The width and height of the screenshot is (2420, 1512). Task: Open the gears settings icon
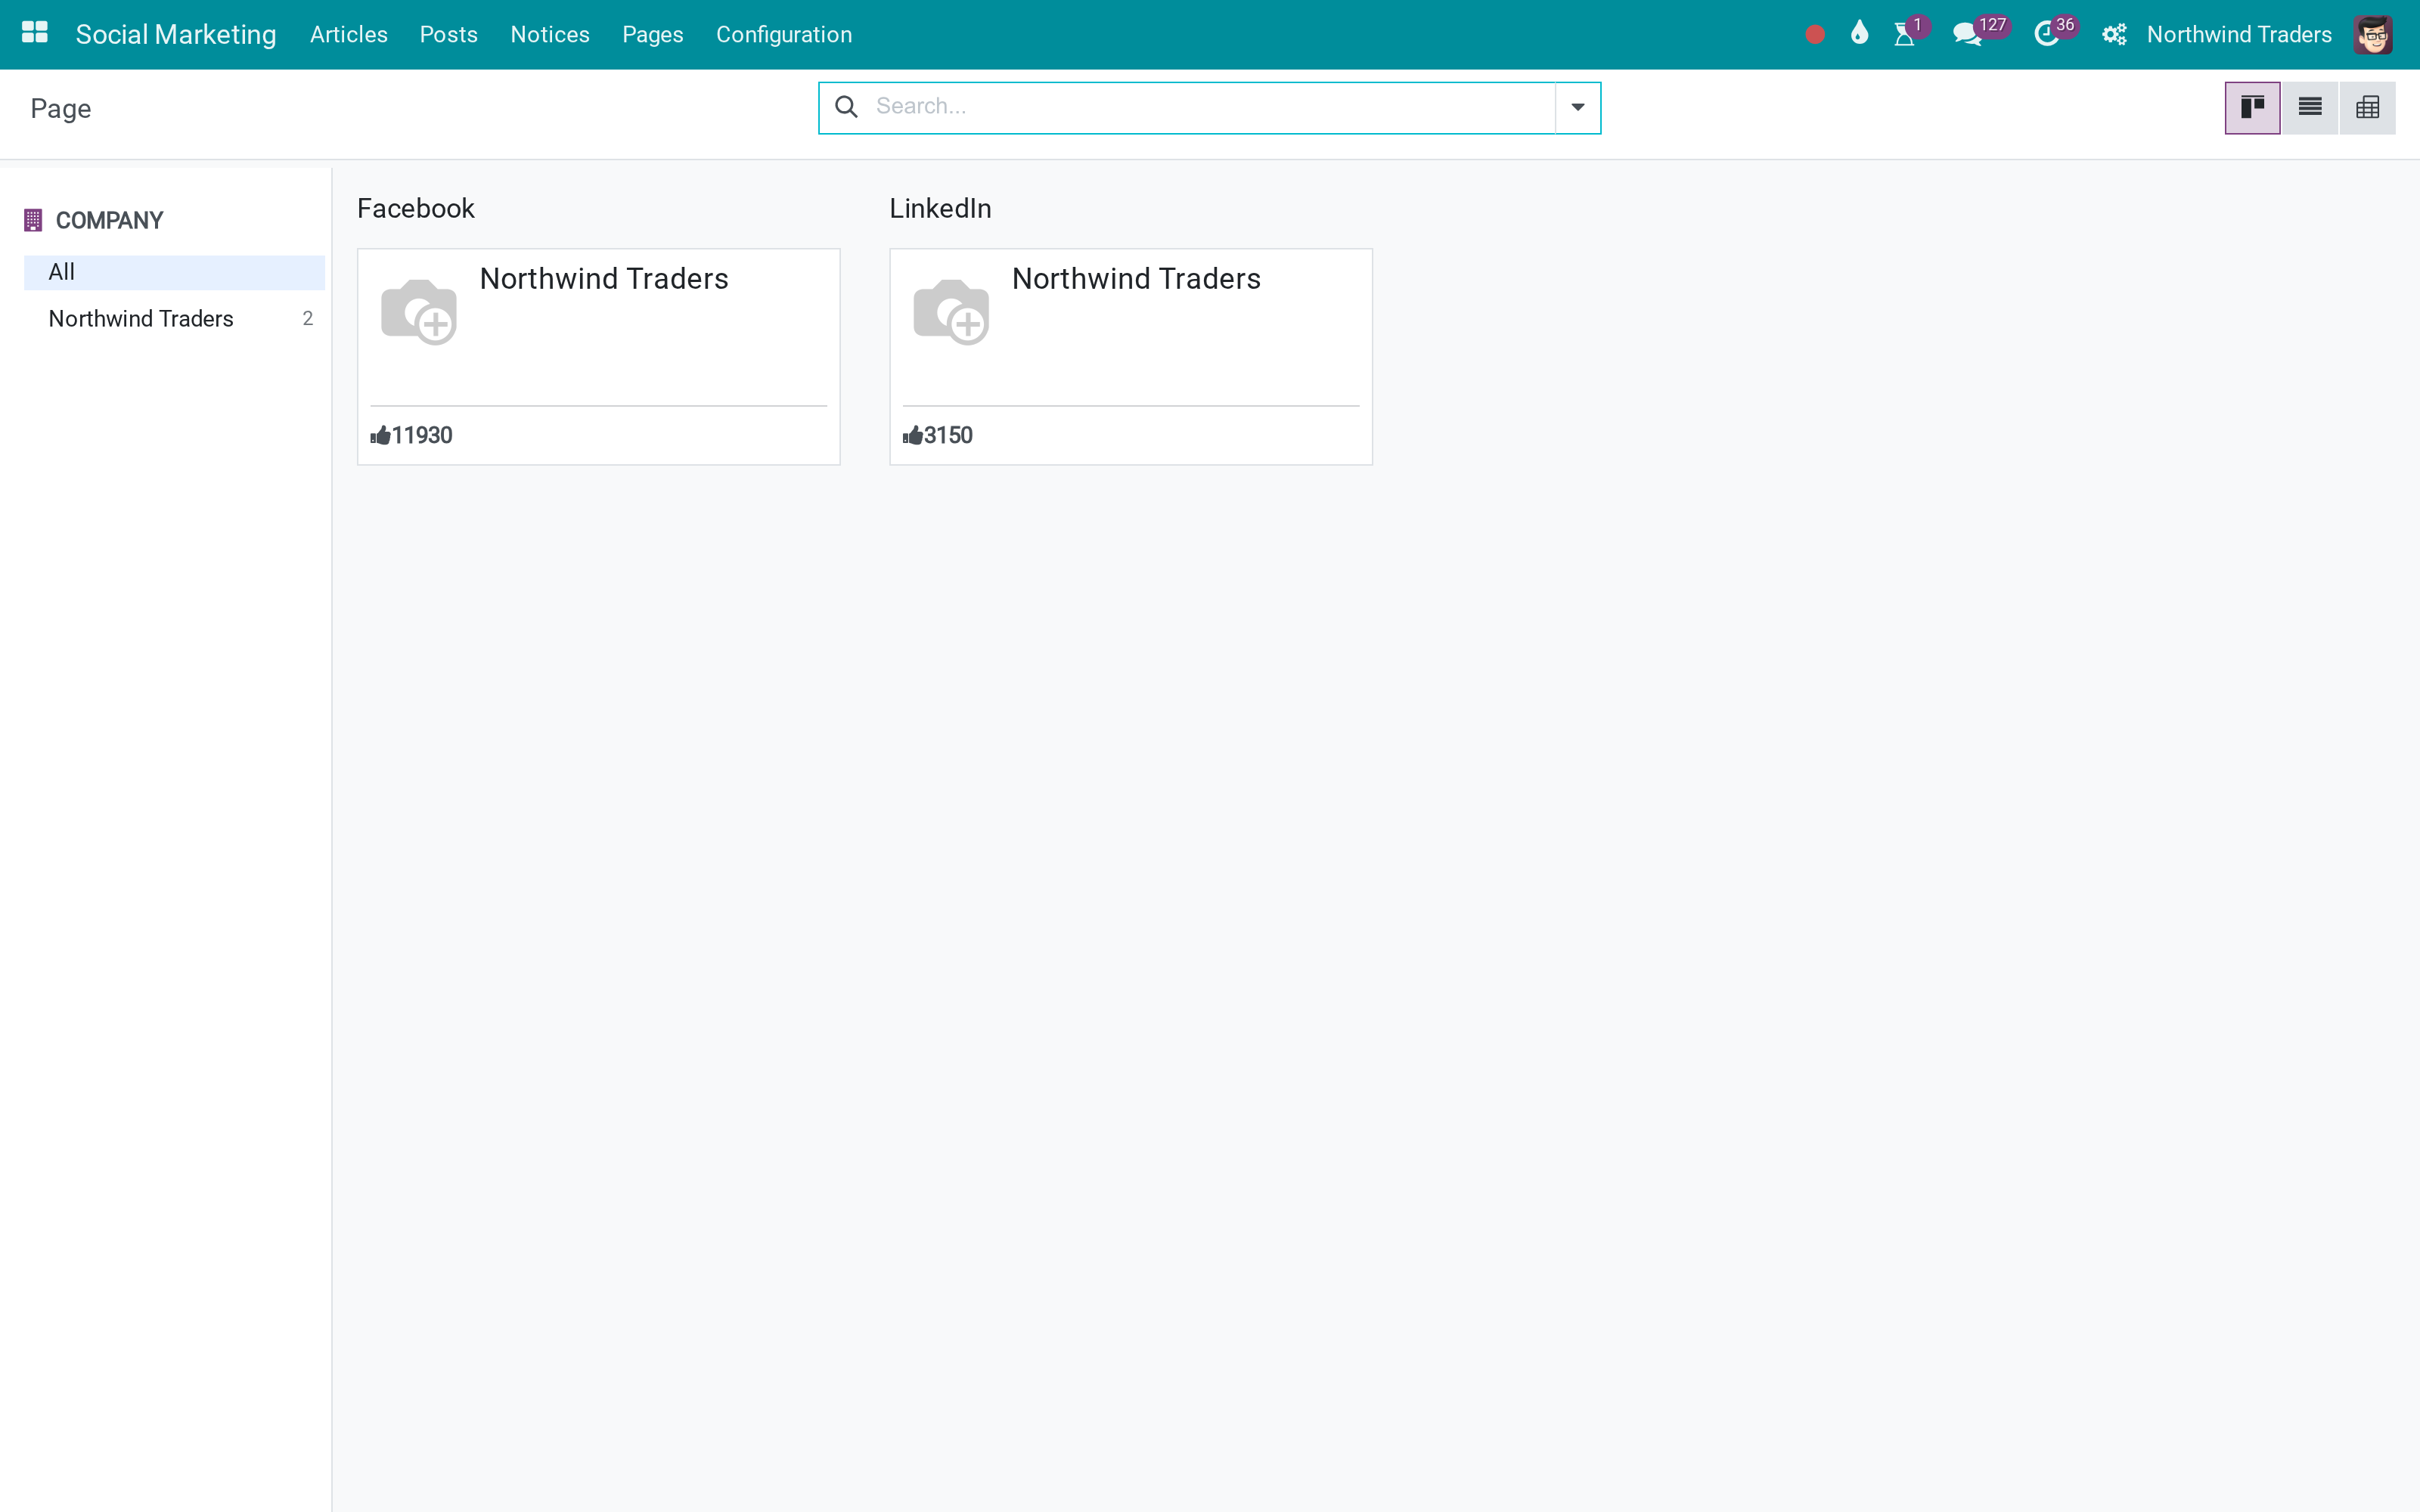click(x=2114, y=35)
